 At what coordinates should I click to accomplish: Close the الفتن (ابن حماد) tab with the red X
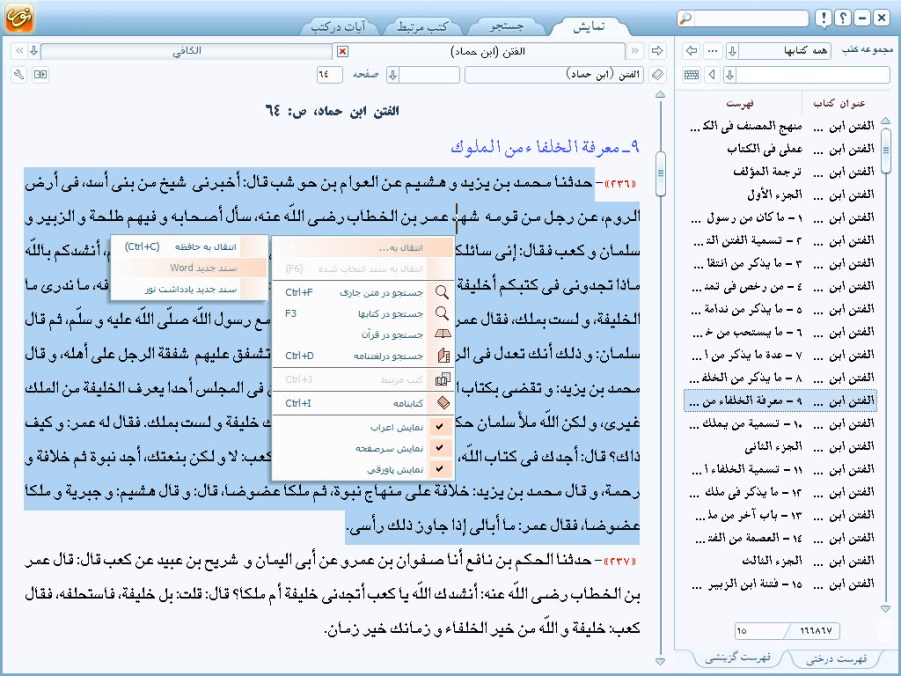pos(342,52)
